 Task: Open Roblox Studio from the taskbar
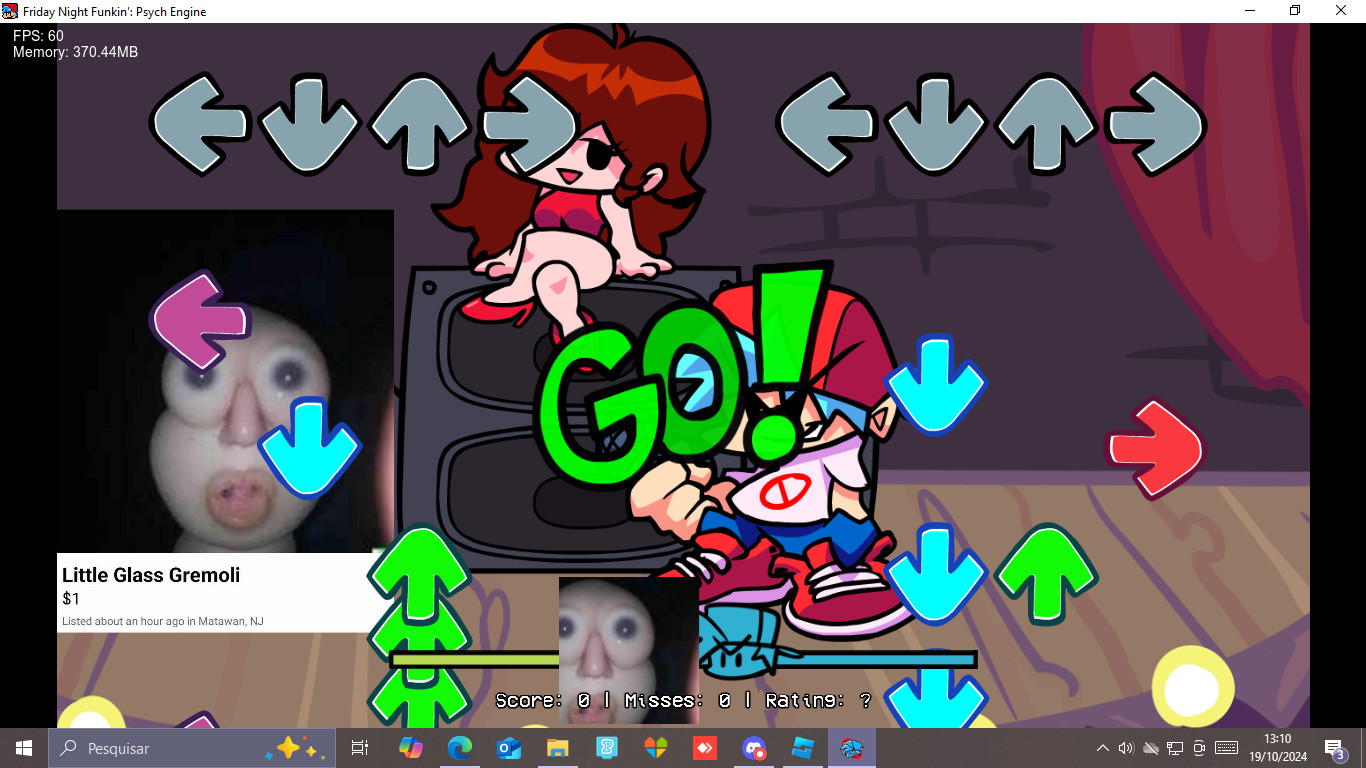(803, 748)
